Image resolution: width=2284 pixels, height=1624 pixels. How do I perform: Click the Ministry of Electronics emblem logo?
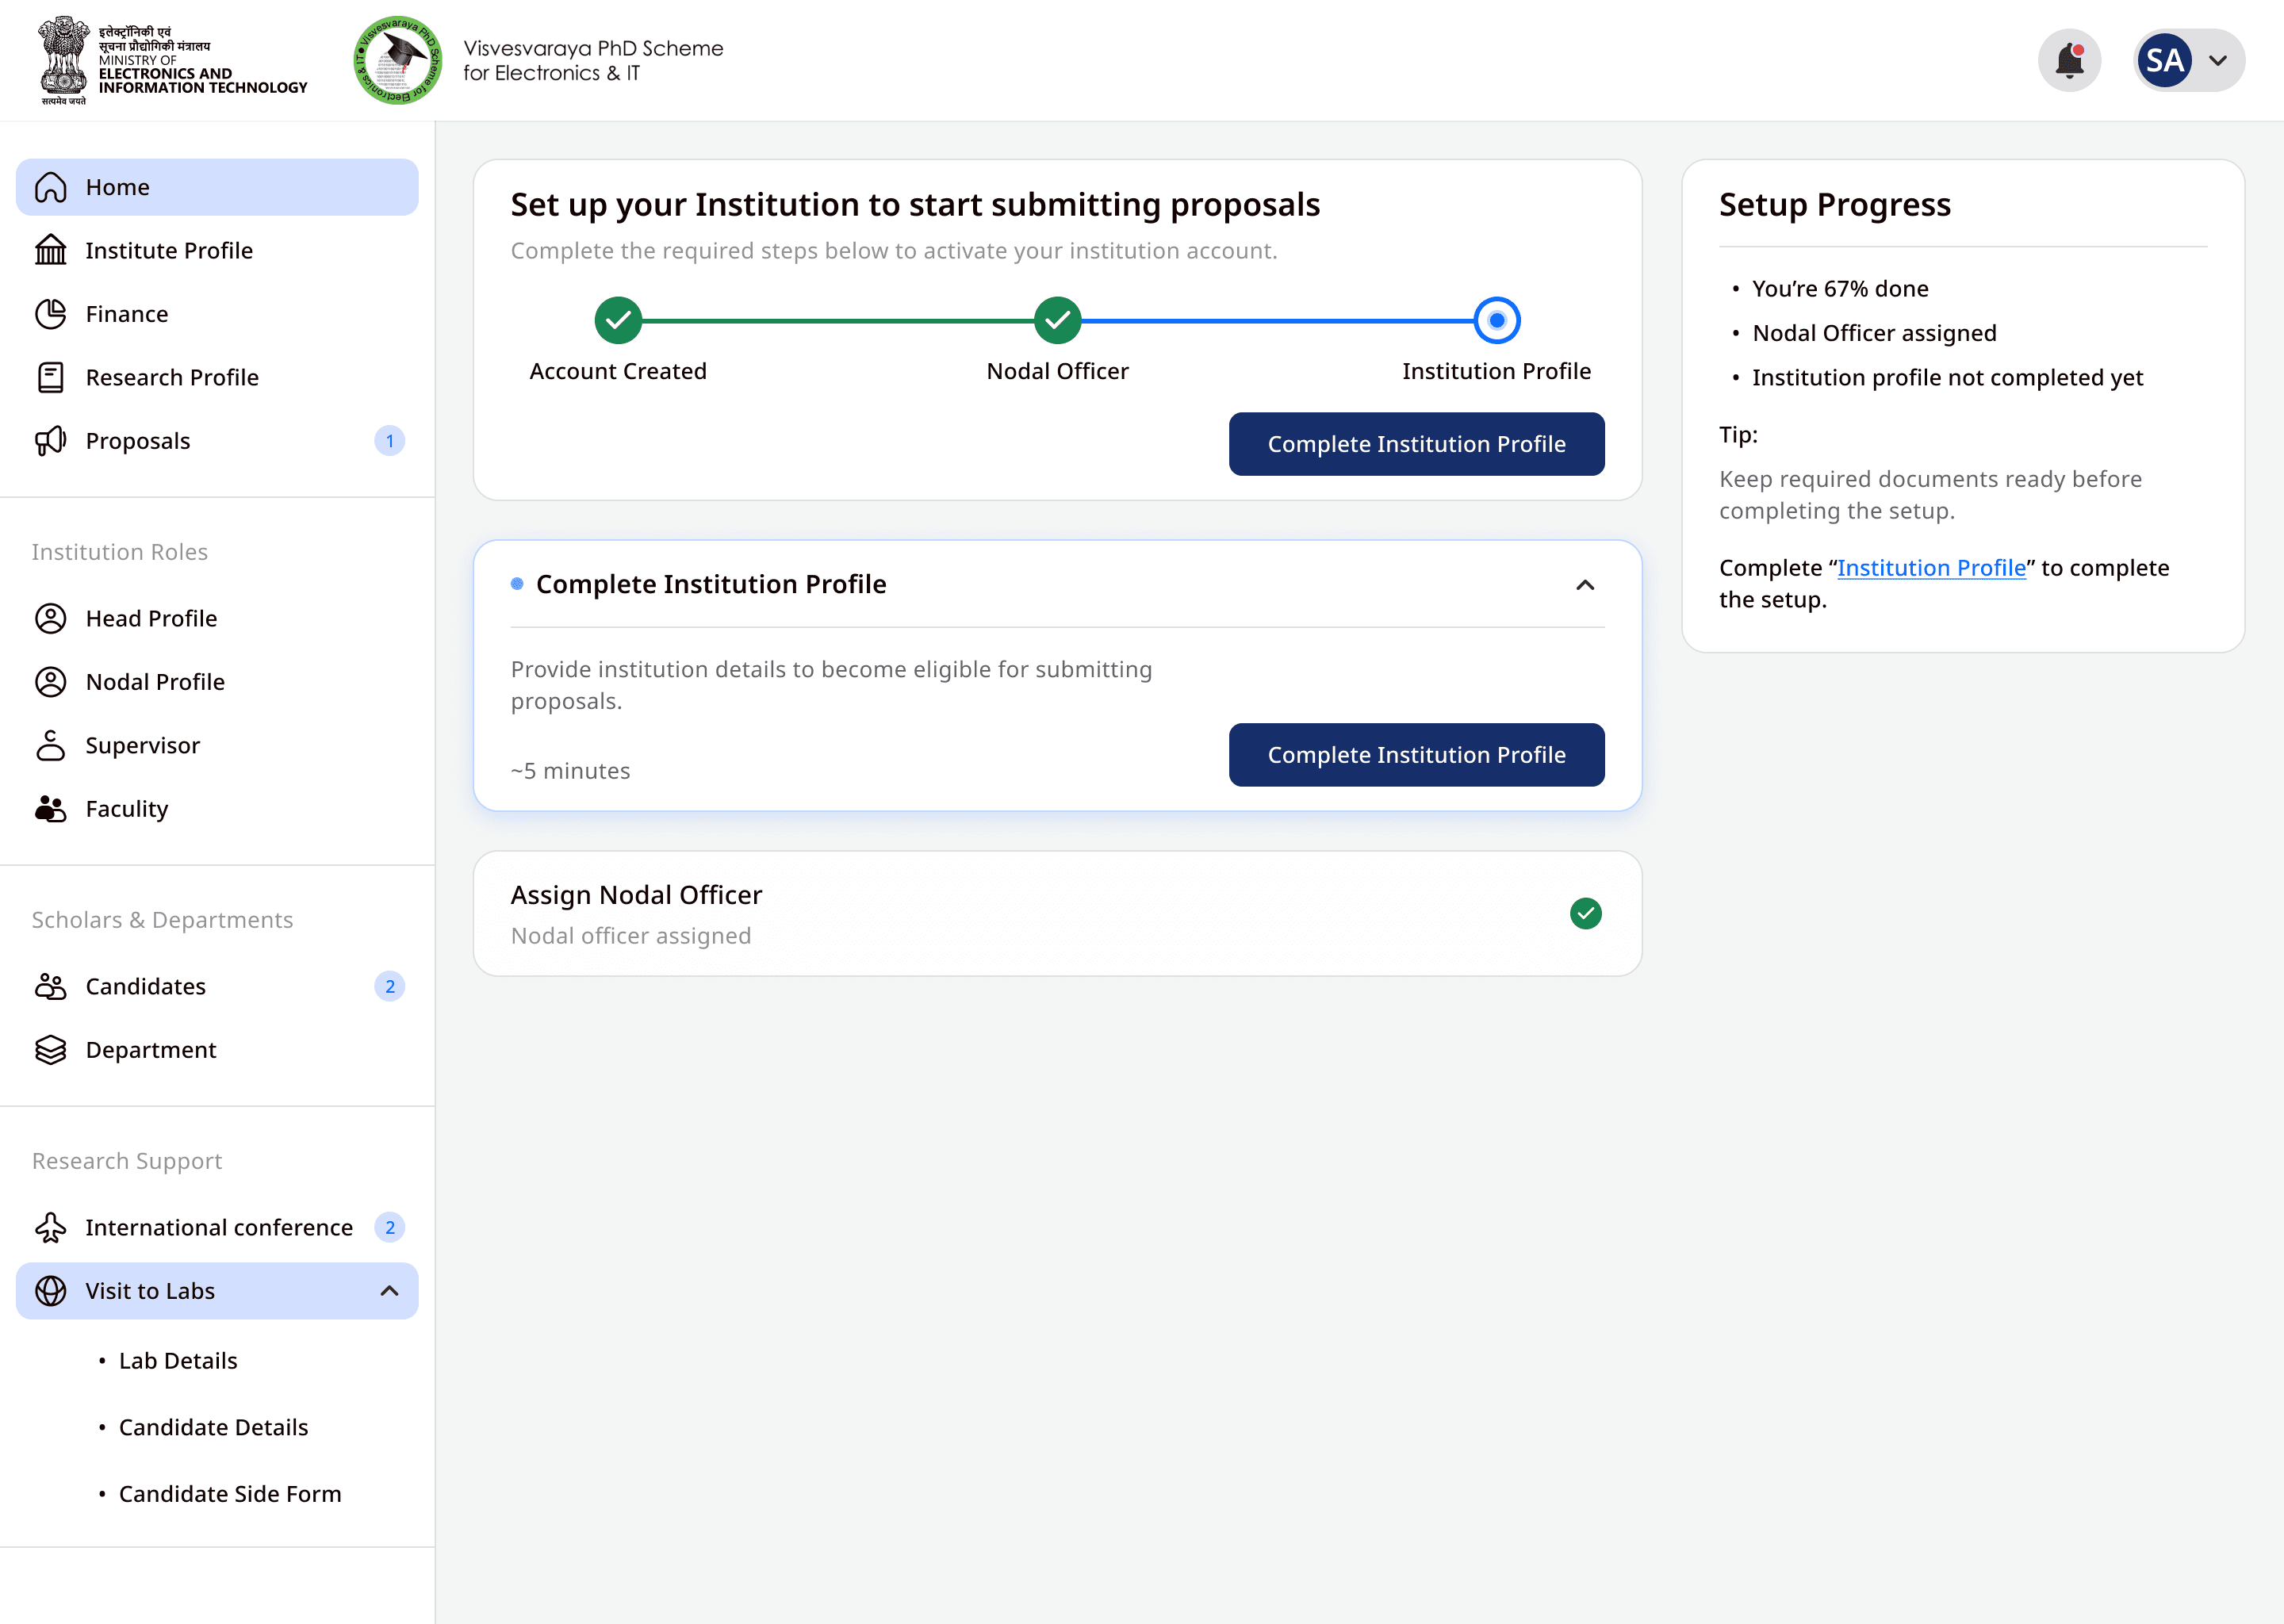[64, 61]
